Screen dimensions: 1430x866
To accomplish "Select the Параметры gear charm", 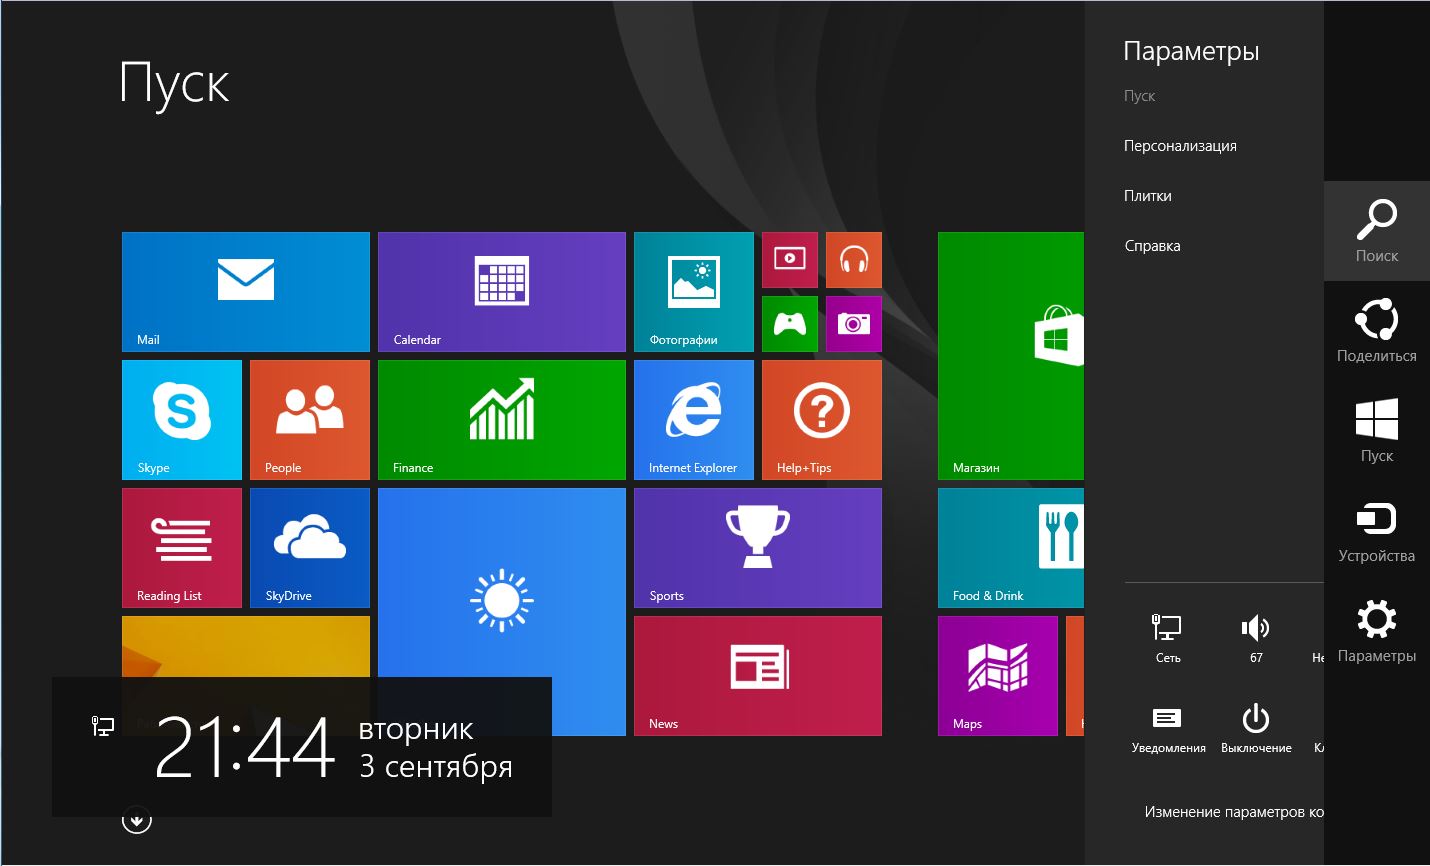I will 1377,631.
